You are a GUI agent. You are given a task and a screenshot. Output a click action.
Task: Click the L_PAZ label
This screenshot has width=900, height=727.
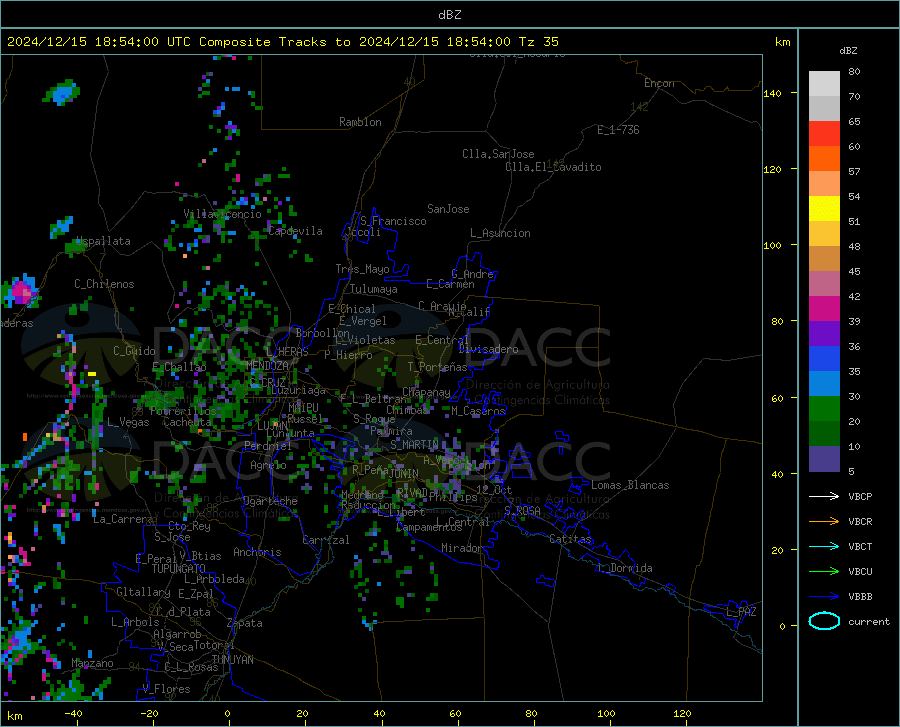pos(741,612)
